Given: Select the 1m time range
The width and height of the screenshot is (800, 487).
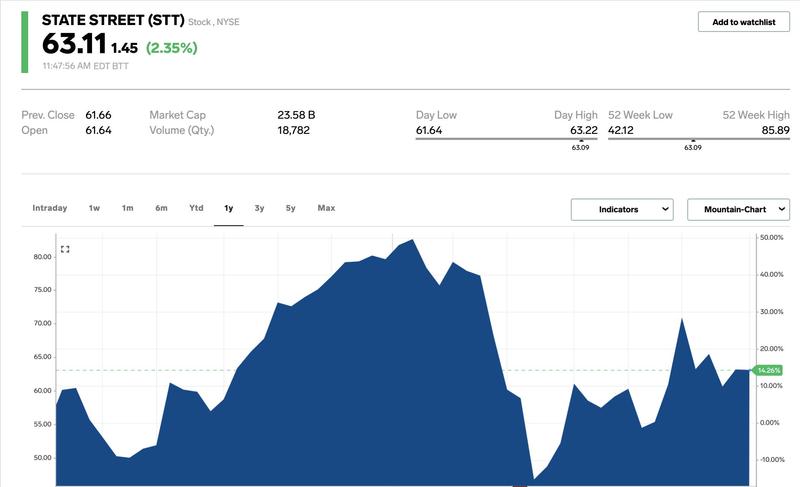Looking at the screenshot, I should pyautogui.click(x=128, y=208).
